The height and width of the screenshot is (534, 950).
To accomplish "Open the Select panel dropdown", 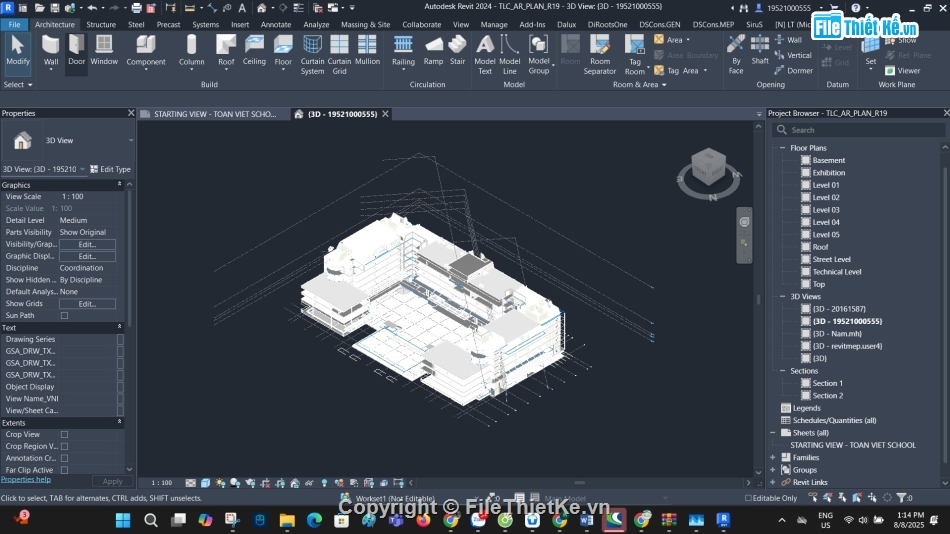I will click(x=18, y=85).
